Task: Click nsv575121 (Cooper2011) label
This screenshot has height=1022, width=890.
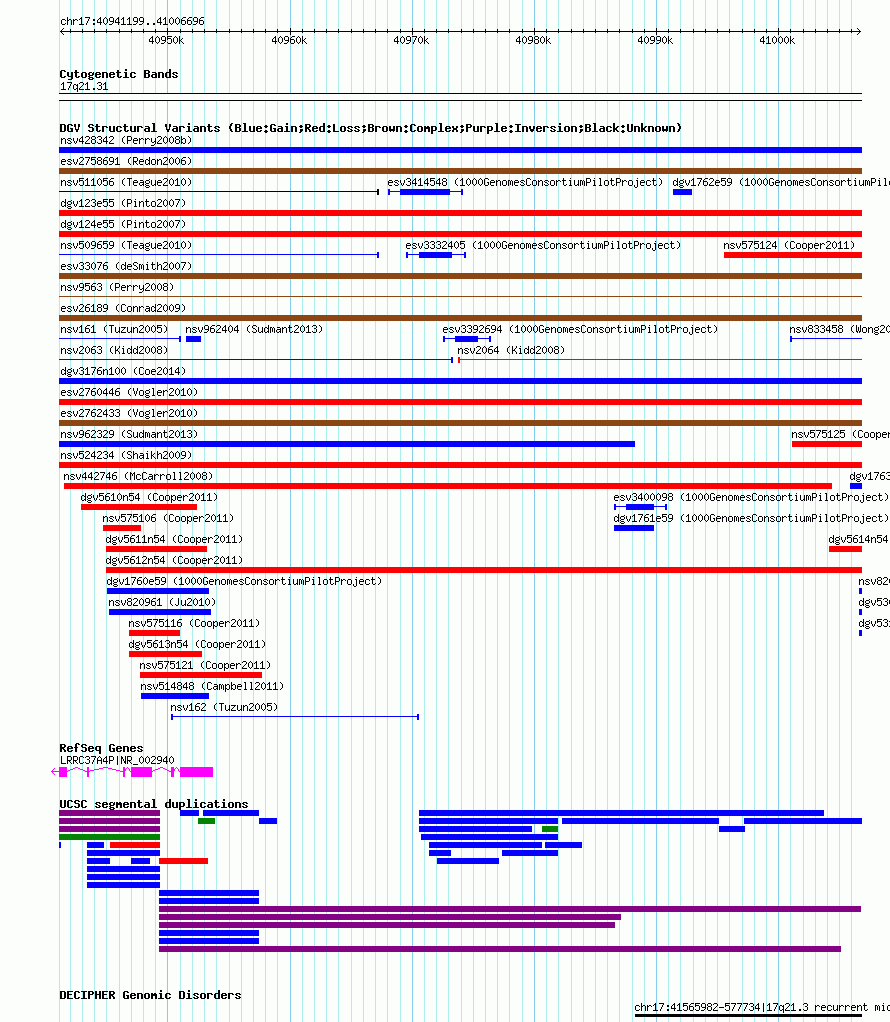Action: (x=205, y=665)
